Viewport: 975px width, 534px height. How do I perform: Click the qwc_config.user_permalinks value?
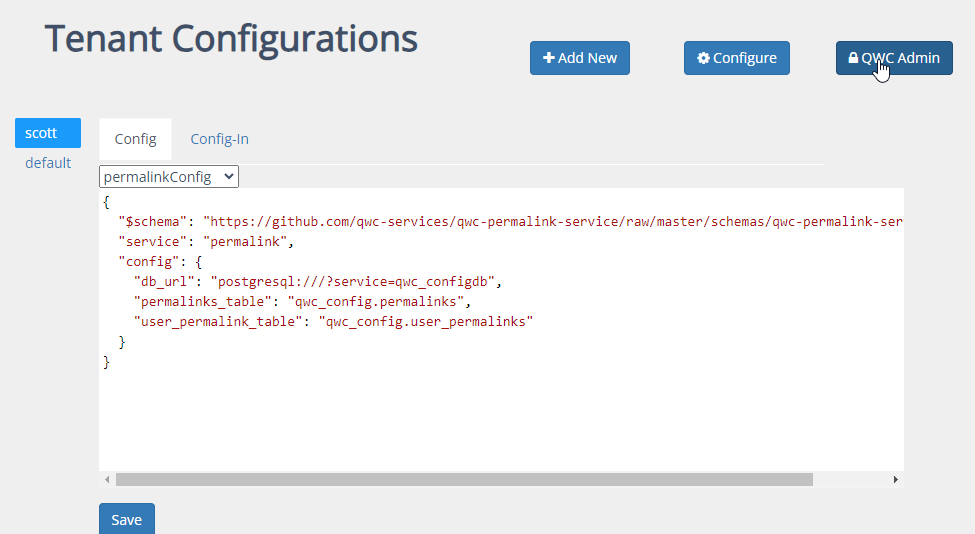coord(425,321)
